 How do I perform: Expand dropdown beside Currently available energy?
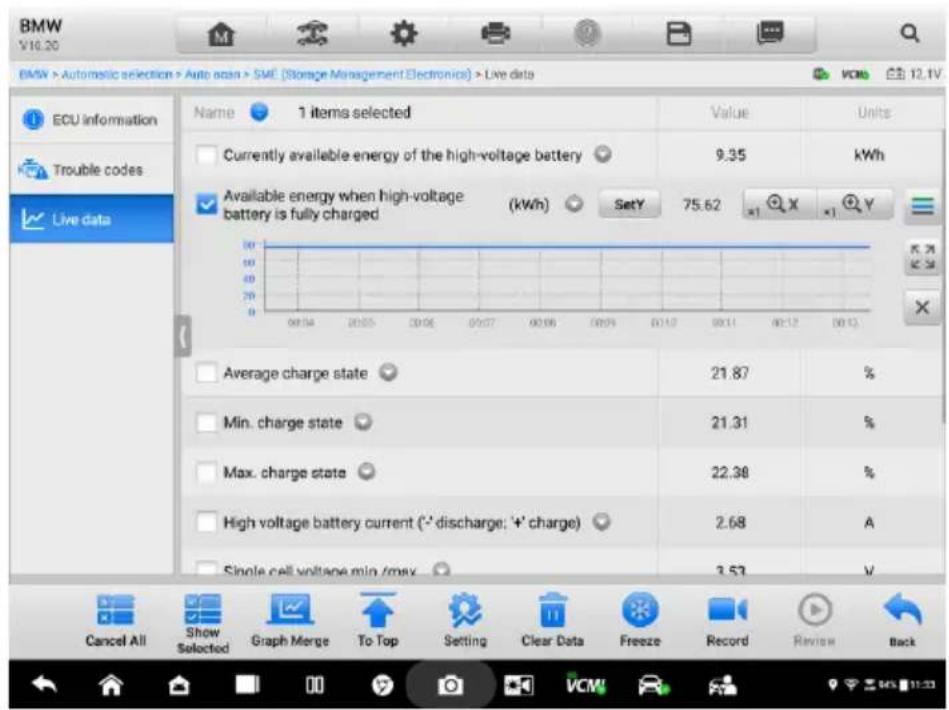tap(603, 154)
